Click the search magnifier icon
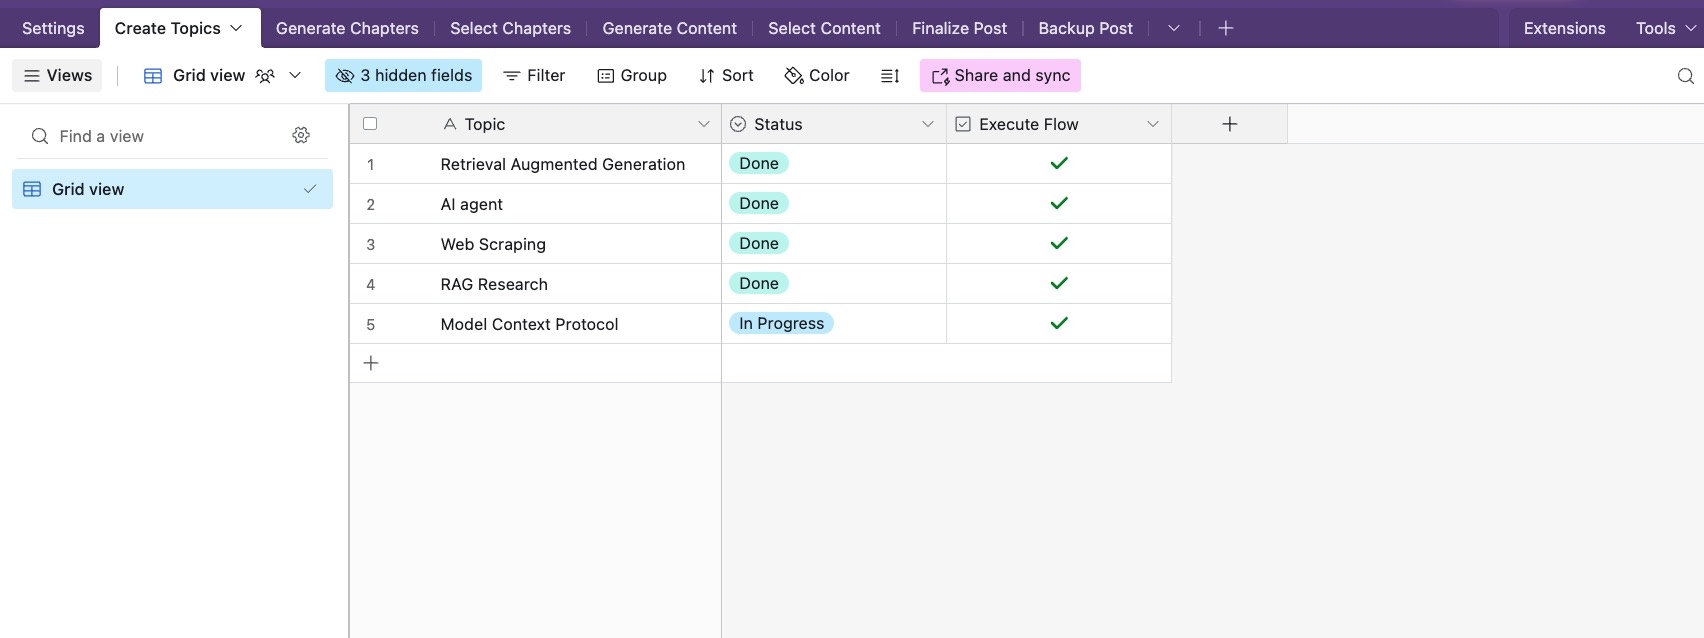The image size is (1704, 638). pyautogui.click(x=1685, y=76)
